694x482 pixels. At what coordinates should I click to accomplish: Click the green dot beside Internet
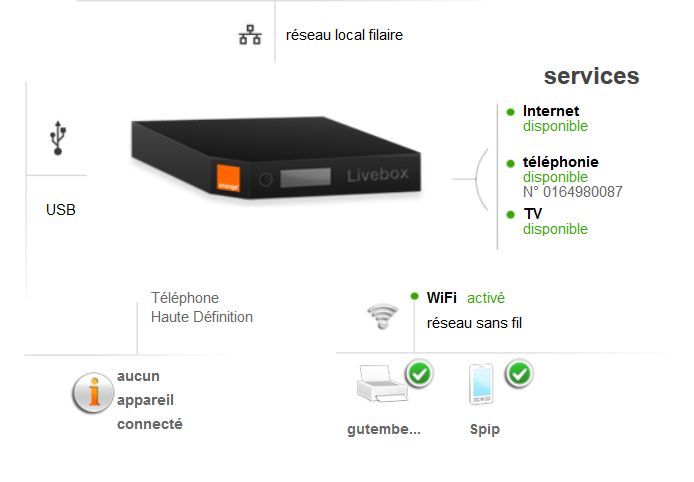510,112
